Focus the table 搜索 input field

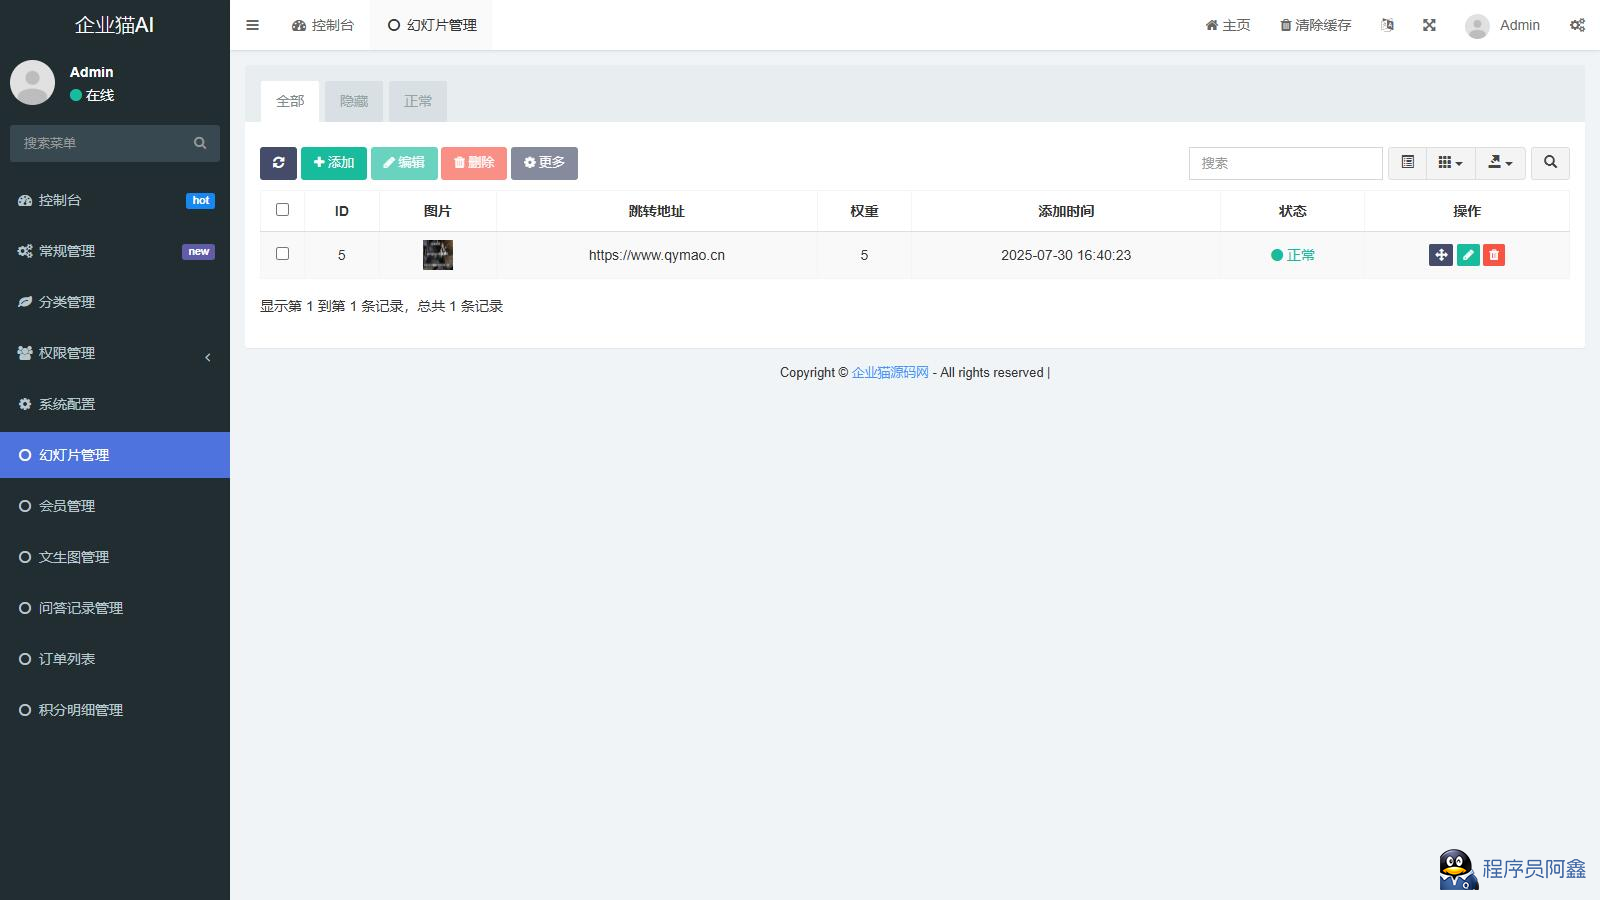(x=1285, y=163)
